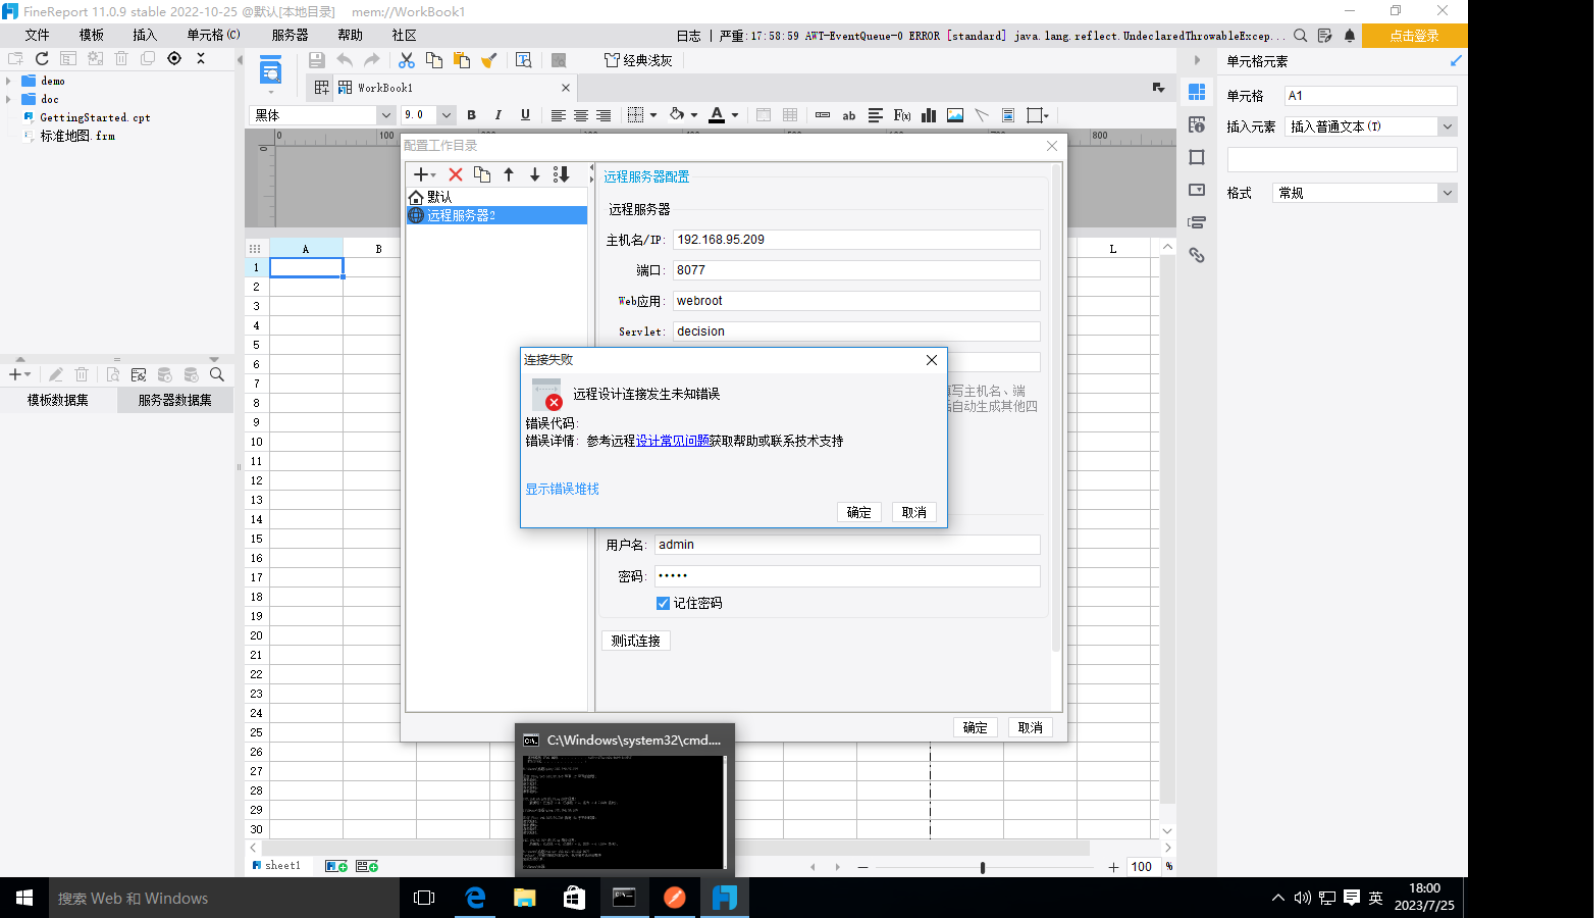Click the hyperlink icon in the right sidebar
Image resolution: width=1594 pixels, height=918 pixels.
point(1197,255)
